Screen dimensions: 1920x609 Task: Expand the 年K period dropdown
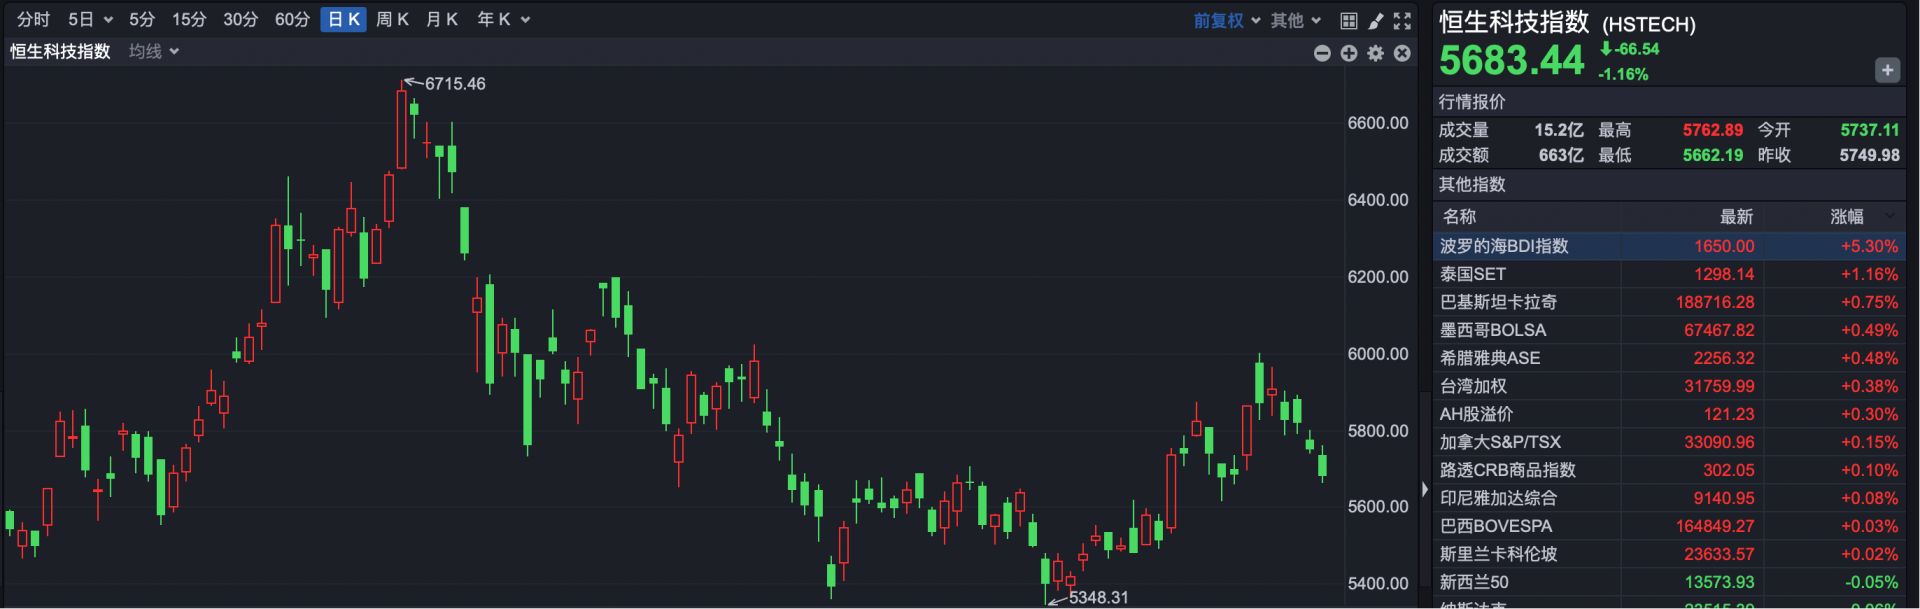(503, 19)
